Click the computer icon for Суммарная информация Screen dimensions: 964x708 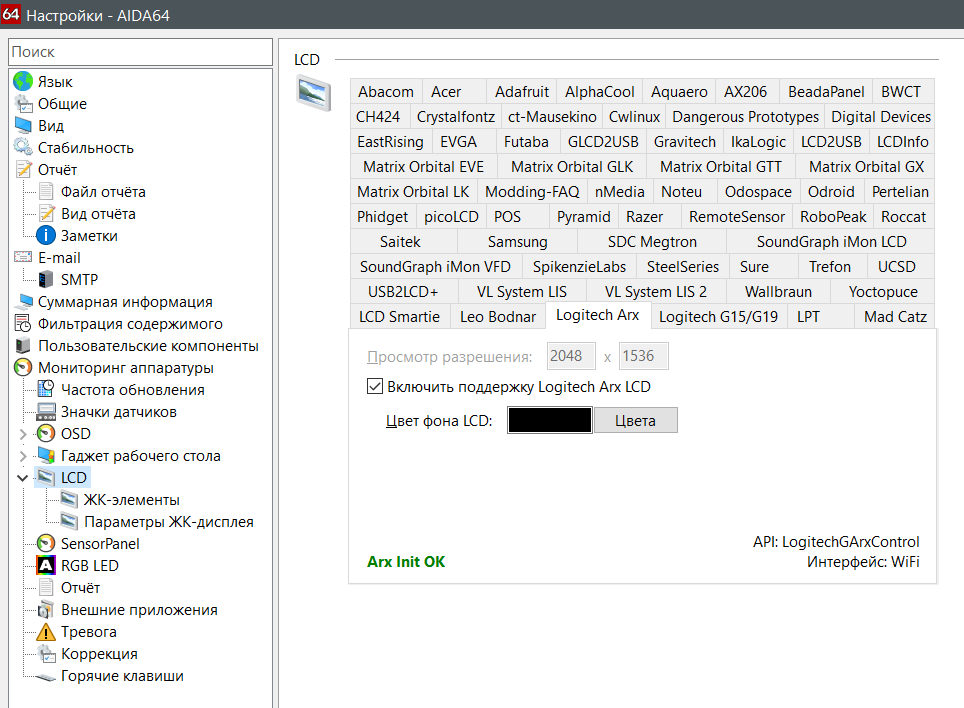tap(23, 302)
